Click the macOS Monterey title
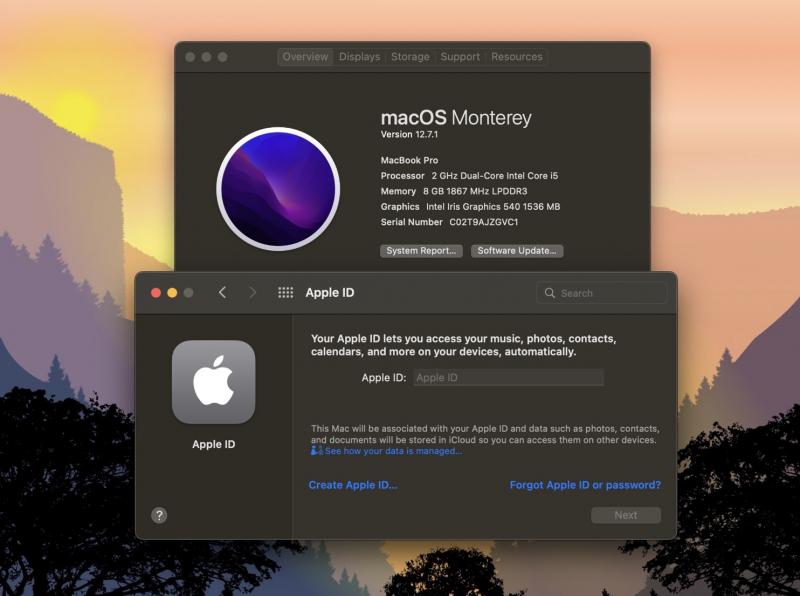 coord(456,117)
